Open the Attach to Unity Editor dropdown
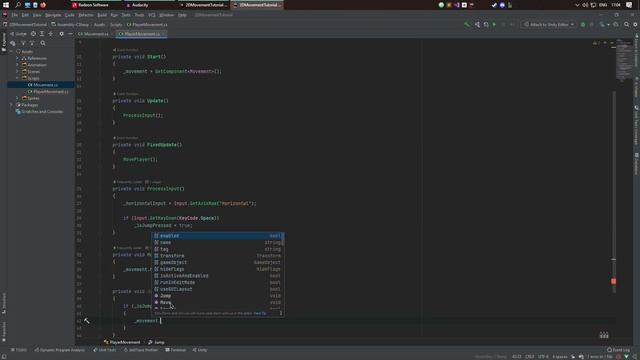The height and width of the screenshot is (360, 640). click(x=549, y=24)
